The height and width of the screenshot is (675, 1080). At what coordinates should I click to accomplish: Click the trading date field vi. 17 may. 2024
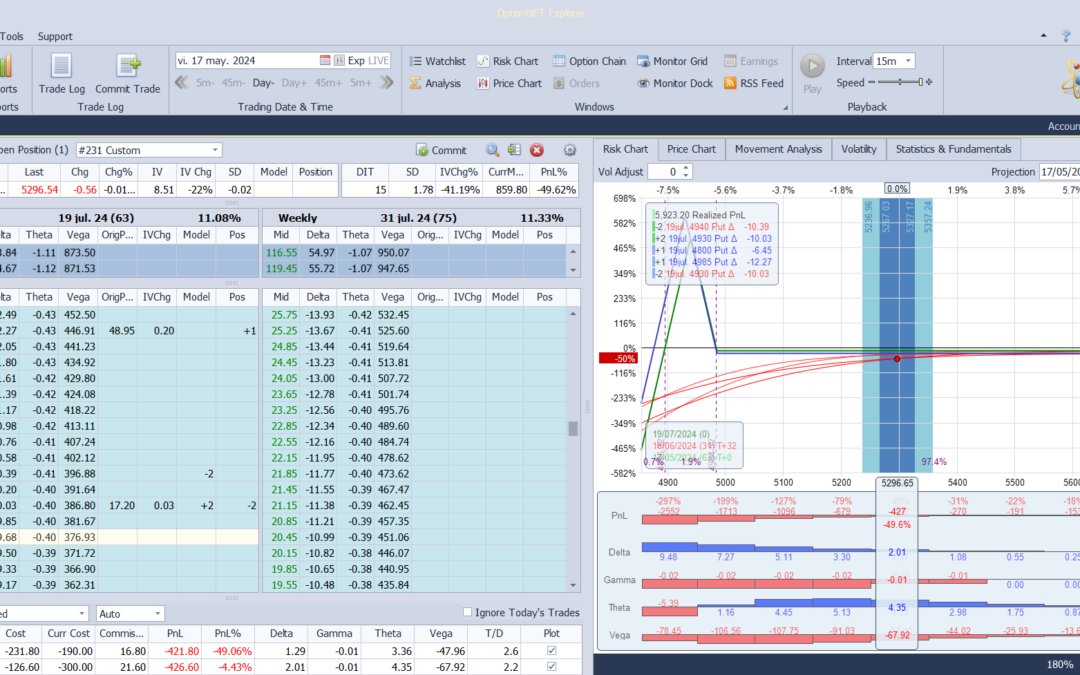(247, 61)
